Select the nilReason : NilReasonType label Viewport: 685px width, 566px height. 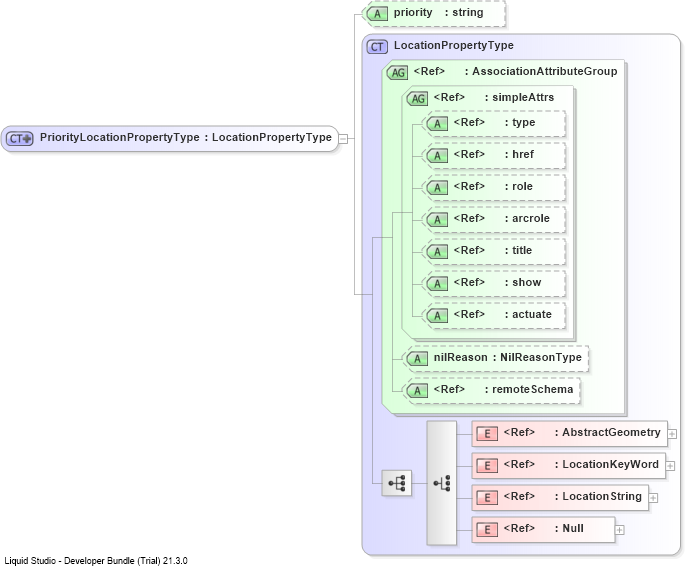(508, 357)
